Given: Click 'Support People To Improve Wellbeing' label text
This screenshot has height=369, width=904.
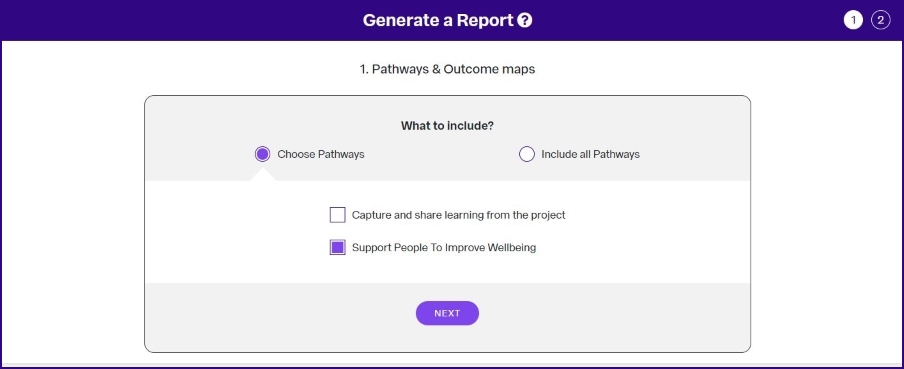Looking at the screenshot, I should coord(444,247).
